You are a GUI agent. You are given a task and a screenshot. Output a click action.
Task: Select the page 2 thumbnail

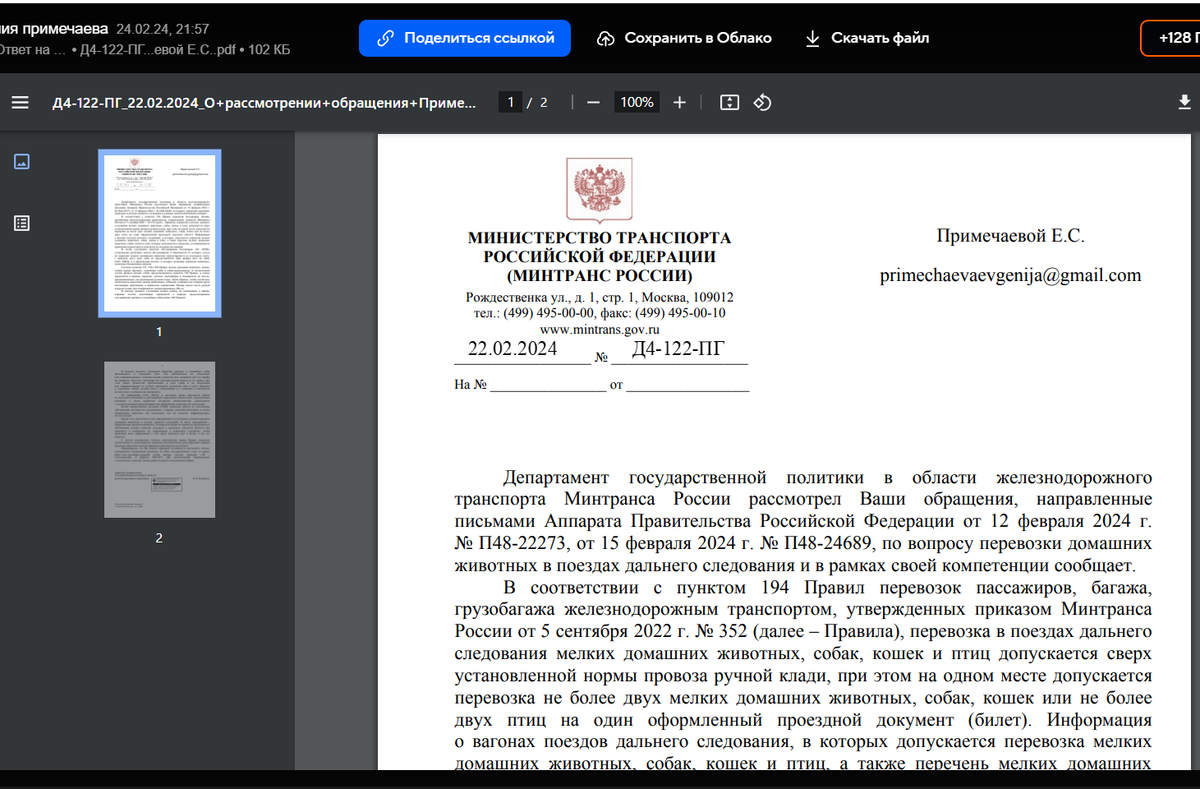(159, 439)
